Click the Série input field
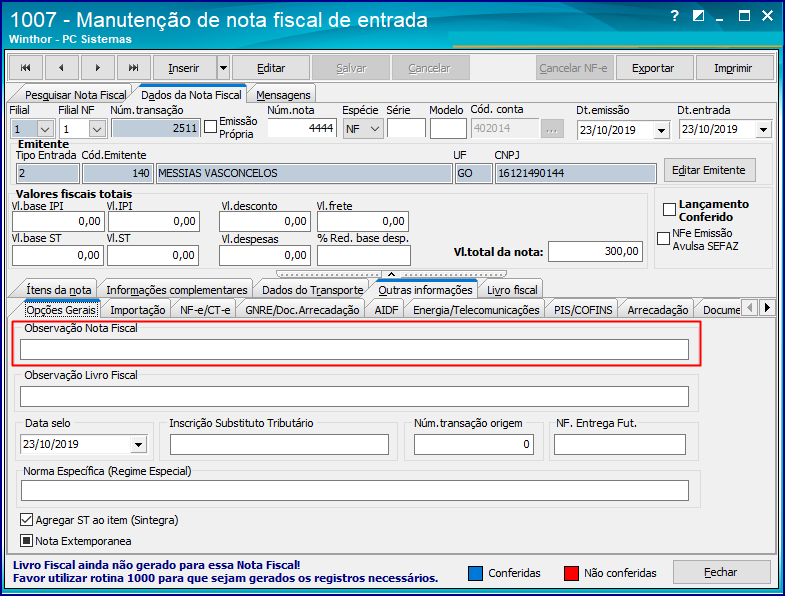Image resolution: width=785 pixels, height=596 pixels. click(406, 128)
